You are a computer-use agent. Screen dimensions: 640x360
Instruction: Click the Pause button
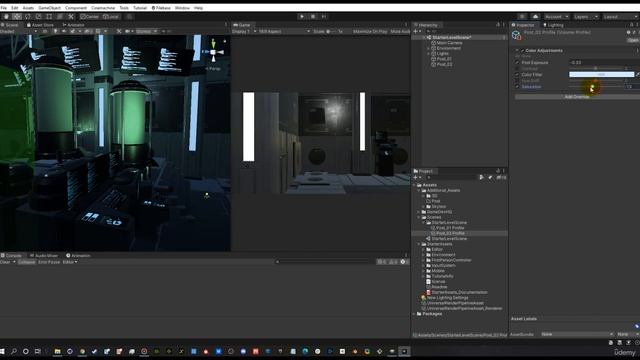point(313,17)
